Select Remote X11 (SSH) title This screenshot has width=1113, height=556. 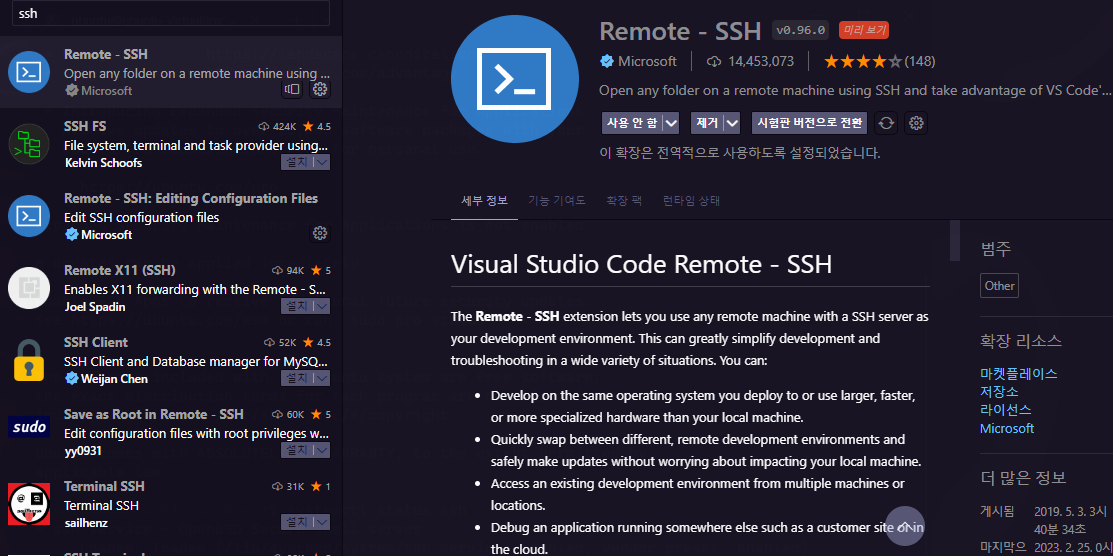tap(119, 271)
